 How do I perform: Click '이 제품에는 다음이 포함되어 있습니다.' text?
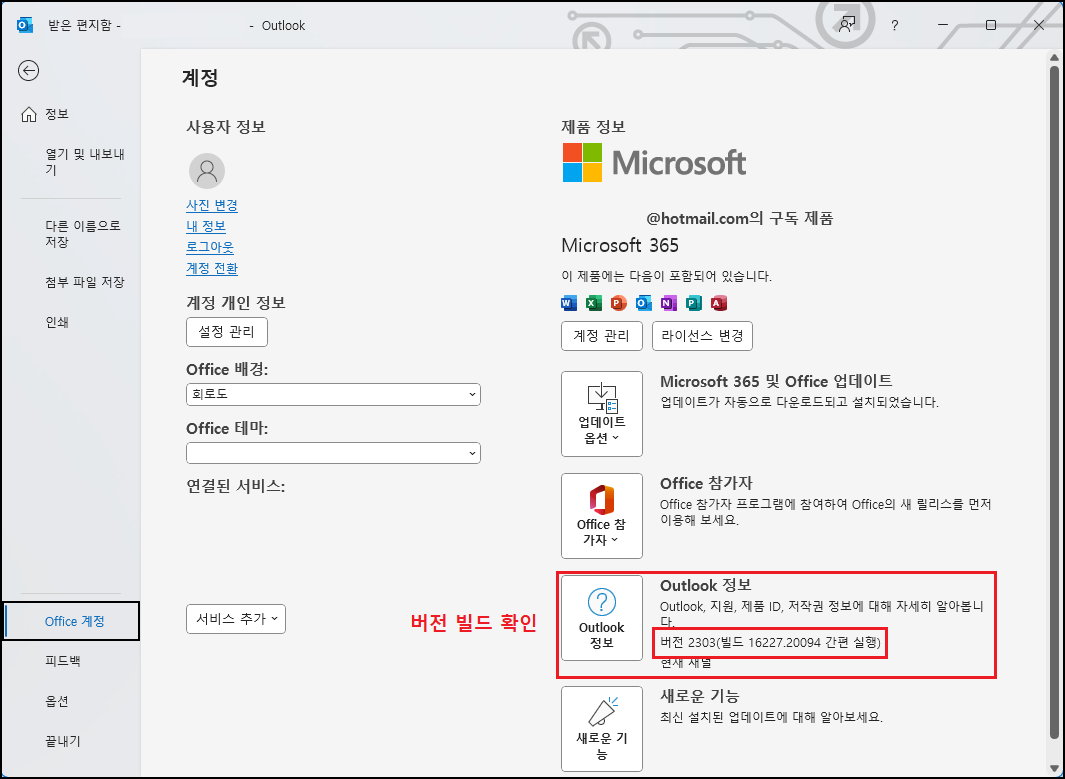click(666, 276)
